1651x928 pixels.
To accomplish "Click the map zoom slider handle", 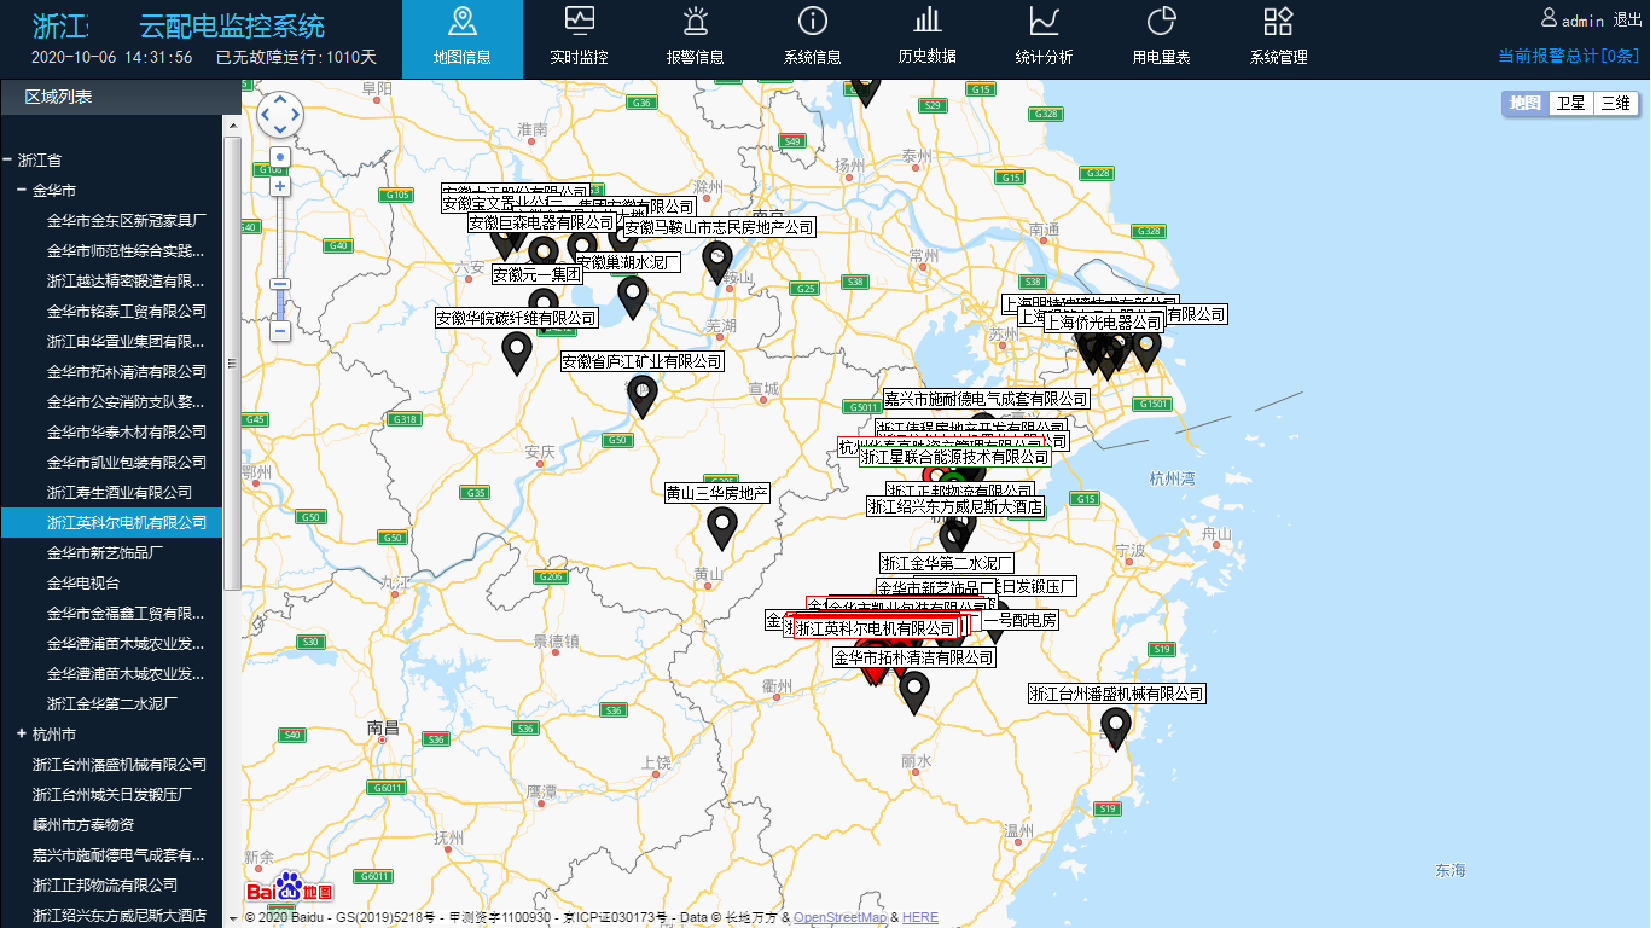I will (280, 285).
